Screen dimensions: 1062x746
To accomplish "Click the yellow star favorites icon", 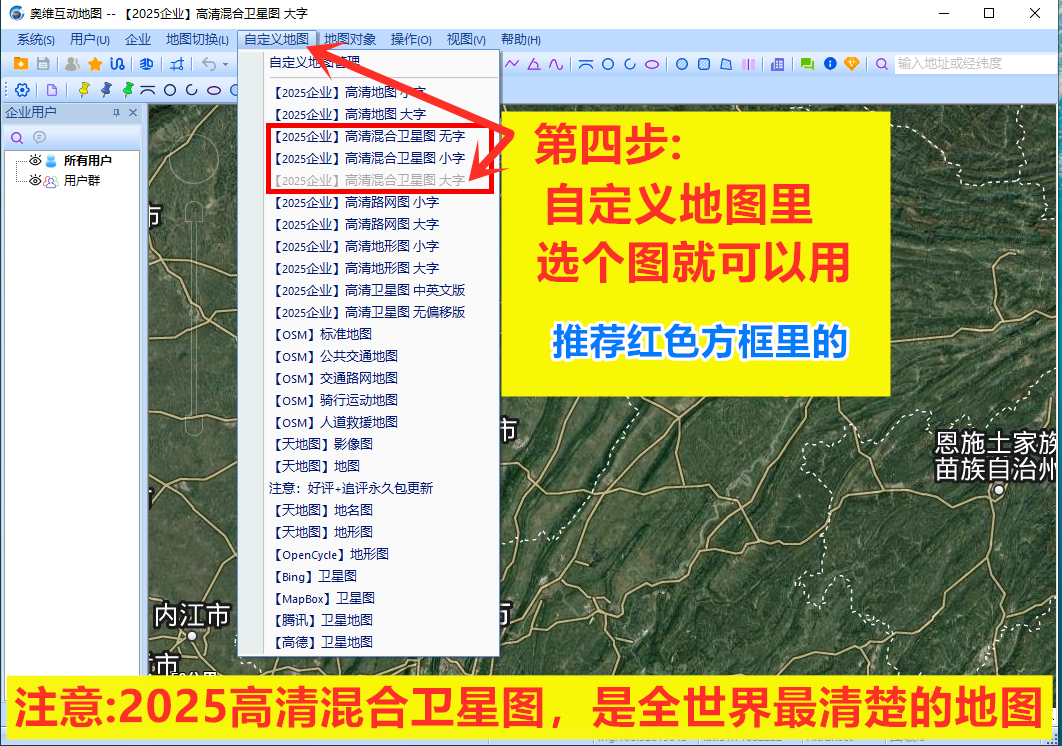I will click(x=95, y=64).
